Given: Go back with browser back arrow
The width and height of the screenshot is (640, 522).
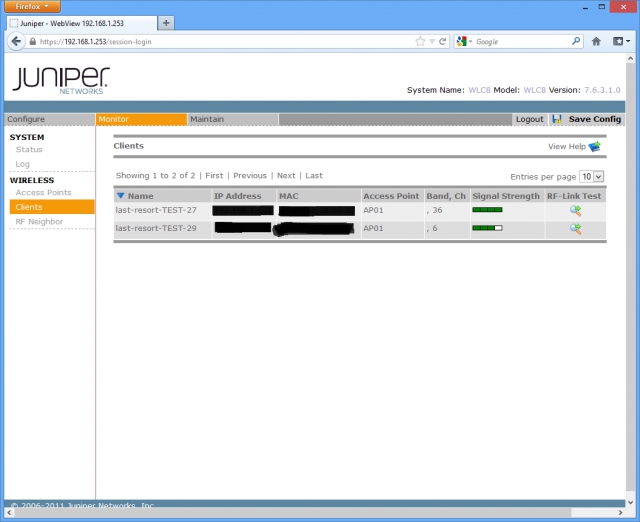Looking at the screenshot, I should pyautogui.click(x=16, y=41).
